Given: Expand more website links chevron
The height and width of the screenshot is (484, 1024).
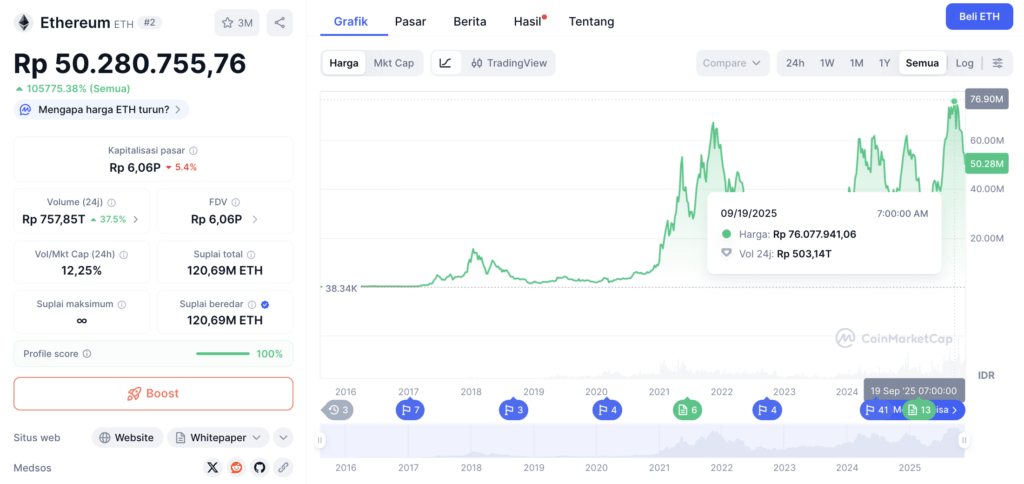Looking at the screenshot, I should coord(283,438).
